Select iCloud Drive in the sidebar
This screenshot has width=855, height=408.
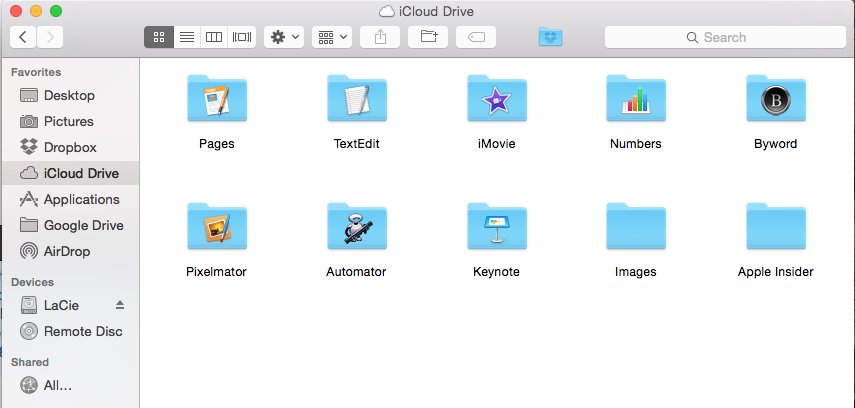[70, 173]
